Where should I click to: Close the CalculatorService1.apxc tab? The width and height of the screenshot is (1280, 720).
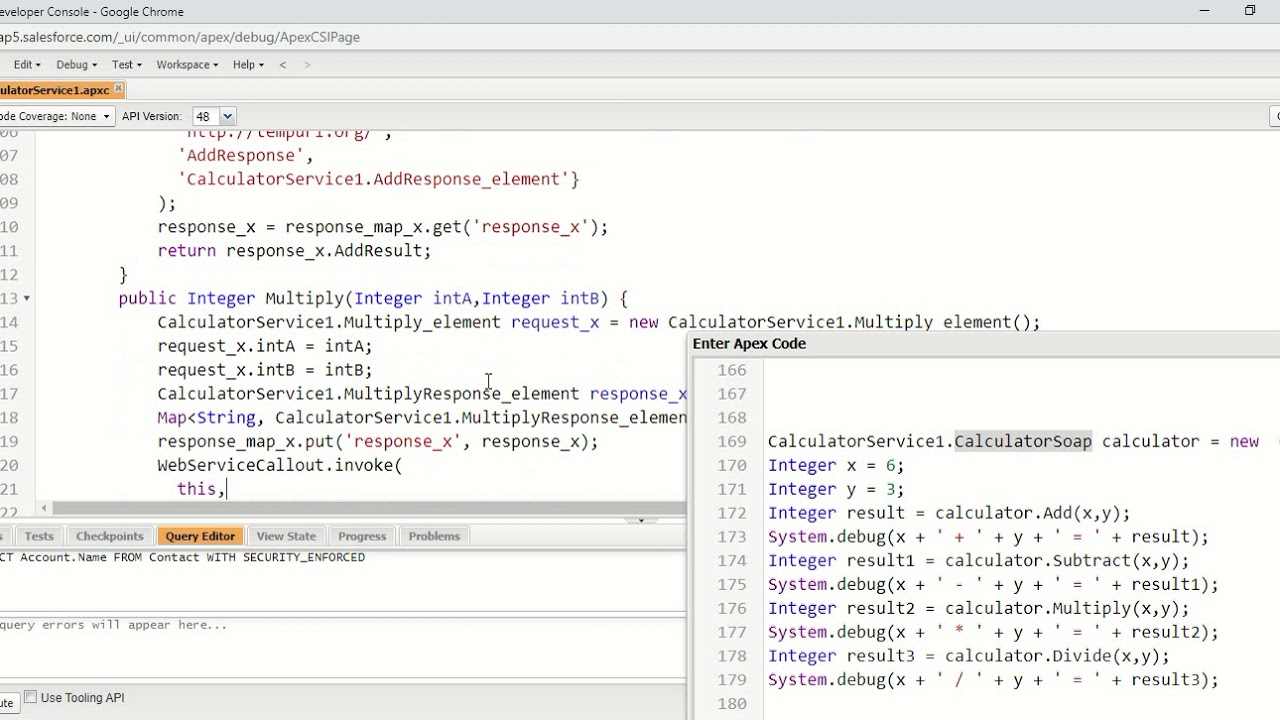pos(119,89)
